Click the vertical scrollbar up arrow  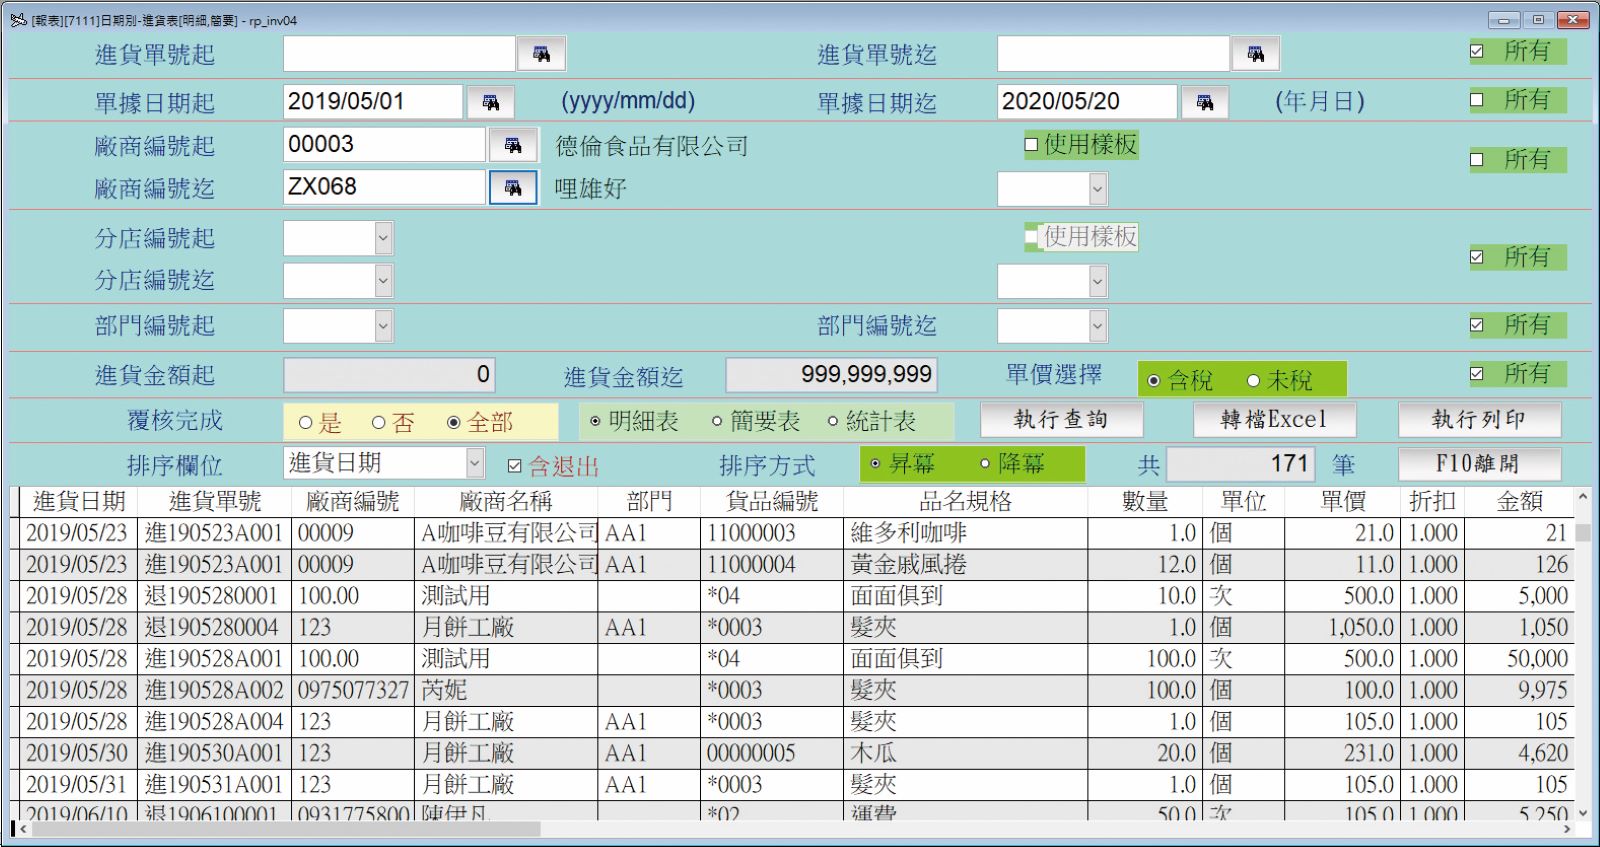(1583, 497)
